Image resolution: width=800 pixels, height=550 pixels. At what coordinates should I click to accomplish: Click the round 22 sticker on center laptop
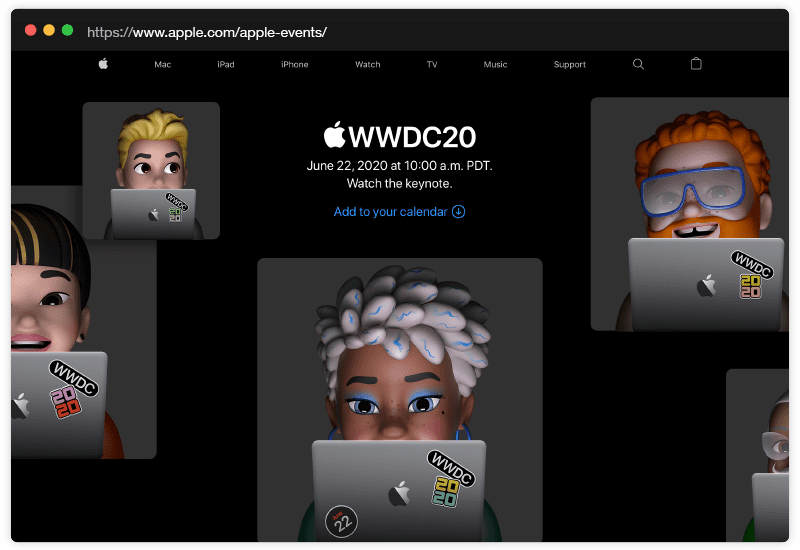pos(341,520)
